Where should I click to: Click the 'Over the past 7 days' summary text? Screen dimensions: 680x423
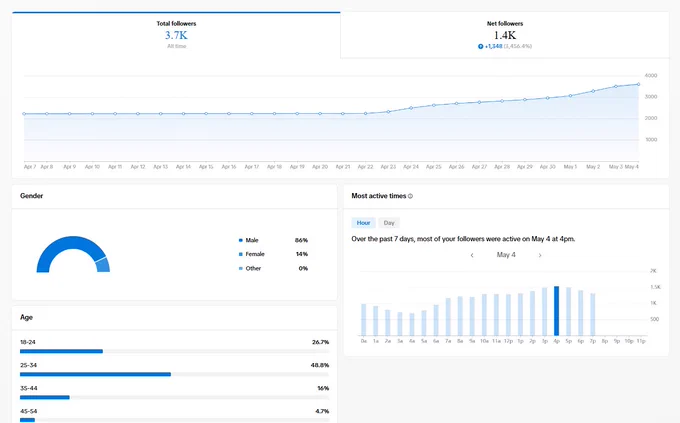(463, 239)
